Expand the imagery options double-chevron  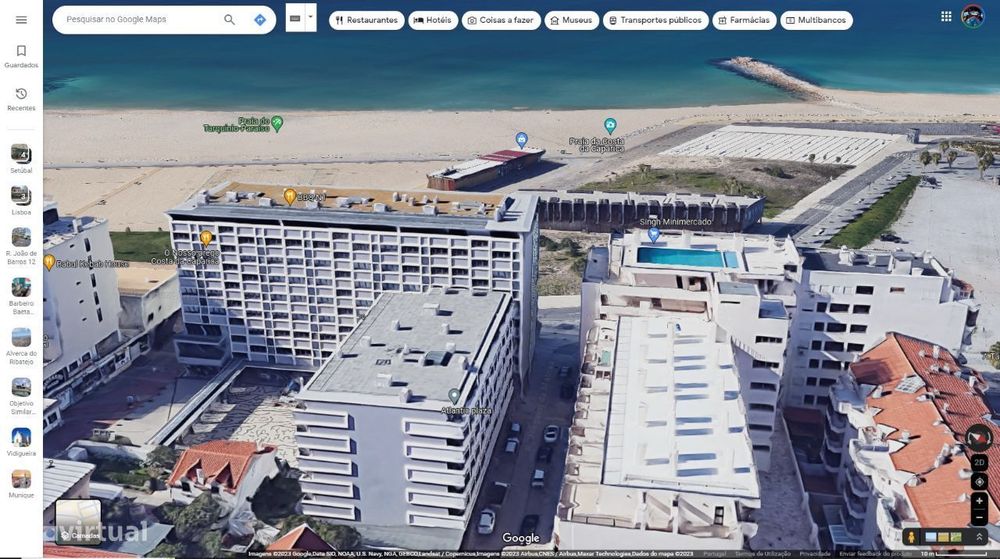pos(979,537)
